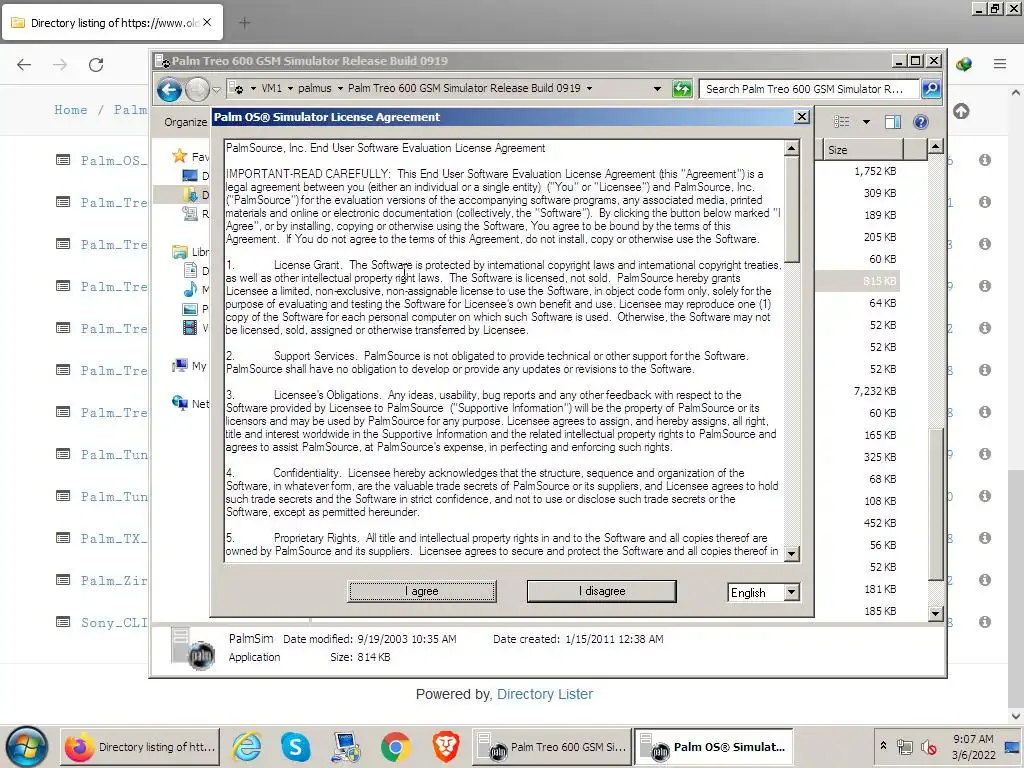The height and width of the screenshot is (768, 1024).
Task: Click the Search Palm Treo Simulator field
Action: [809, 89]
